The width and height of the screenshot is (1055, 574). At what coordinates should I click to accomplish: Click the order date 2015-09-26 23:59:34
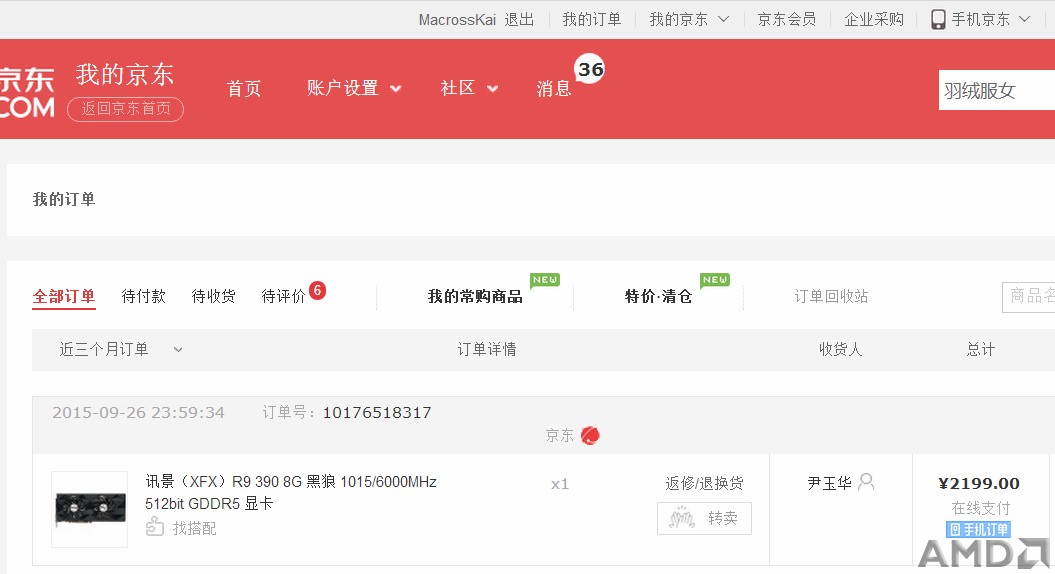tap(139, 412)
